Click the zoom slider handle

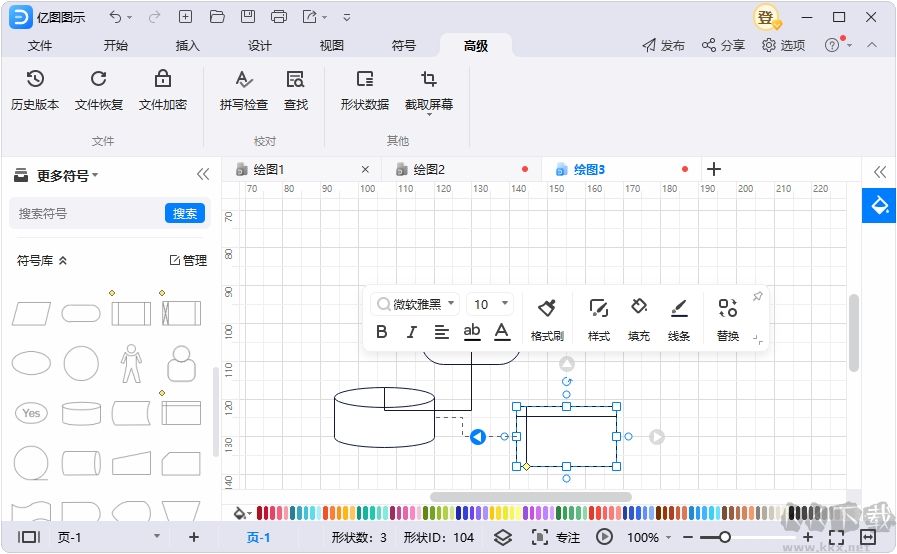(x=725, y=537)
